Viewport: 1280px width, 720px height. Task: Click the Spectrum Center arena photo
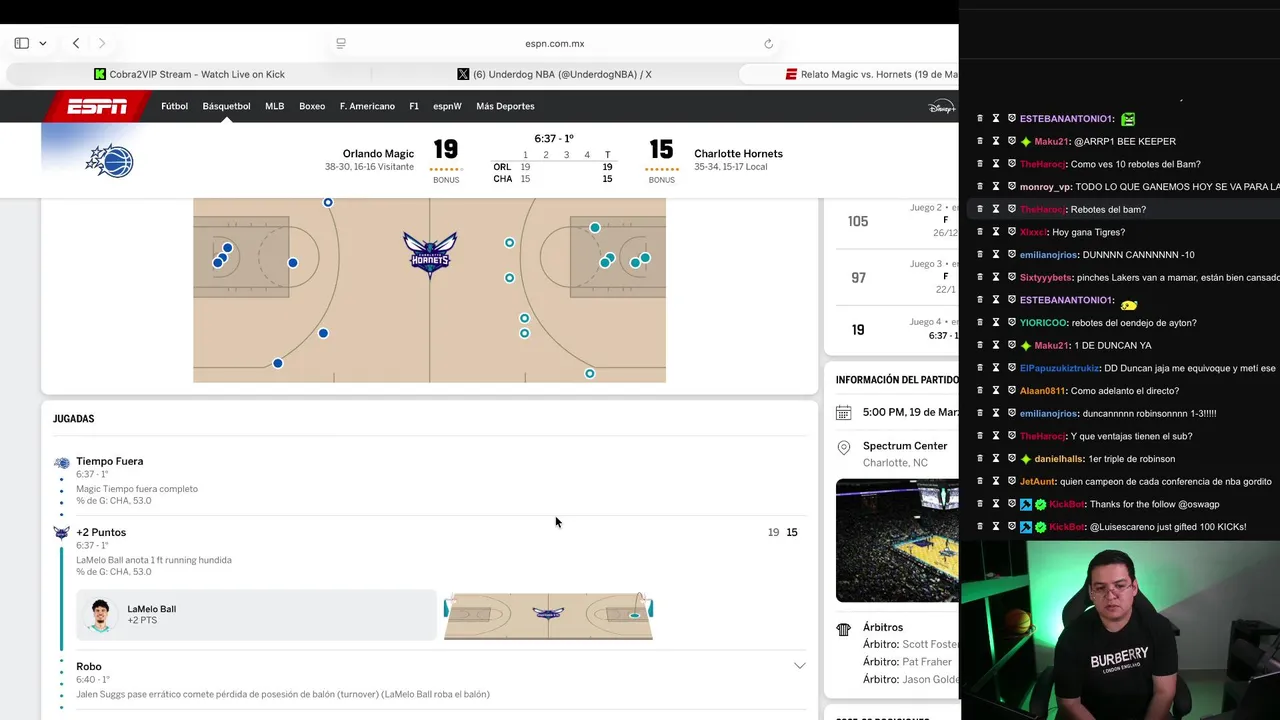[897, 541]
